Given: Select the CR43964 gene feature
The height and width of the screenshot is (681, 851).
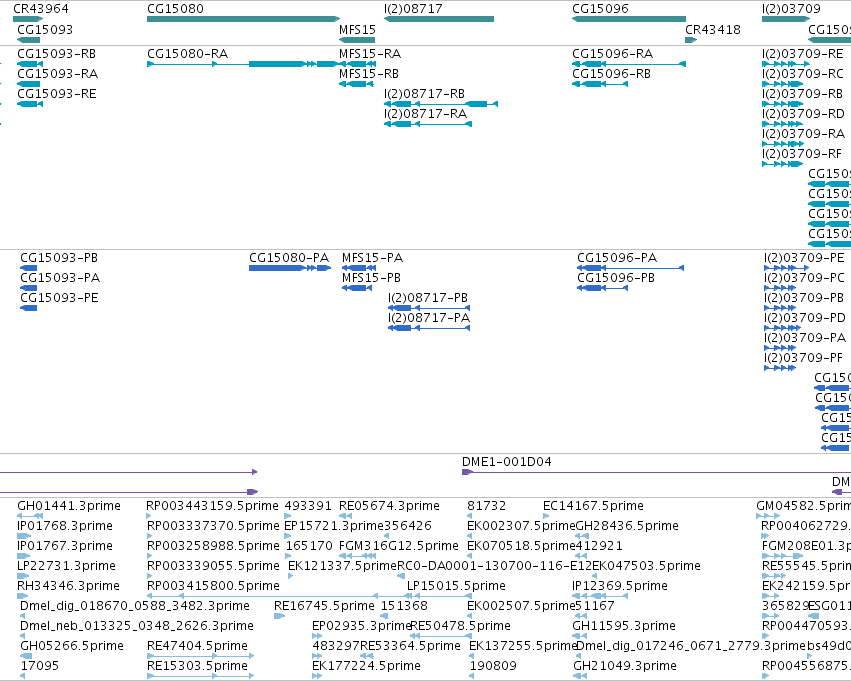Looking at the screenshot, I should (28, 19).
